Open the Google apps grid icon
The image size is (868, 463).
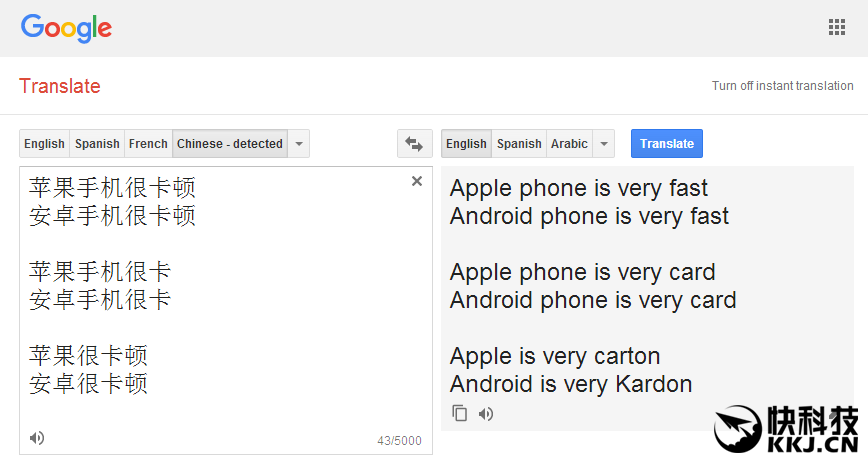(836, 27)
